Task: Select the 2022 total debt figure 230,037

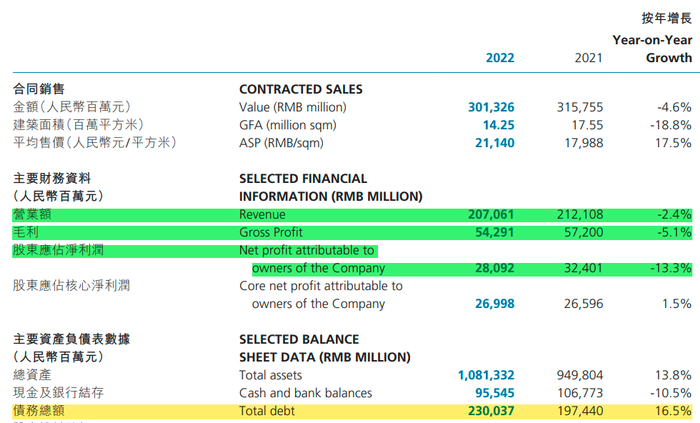Action: point(491,411)
